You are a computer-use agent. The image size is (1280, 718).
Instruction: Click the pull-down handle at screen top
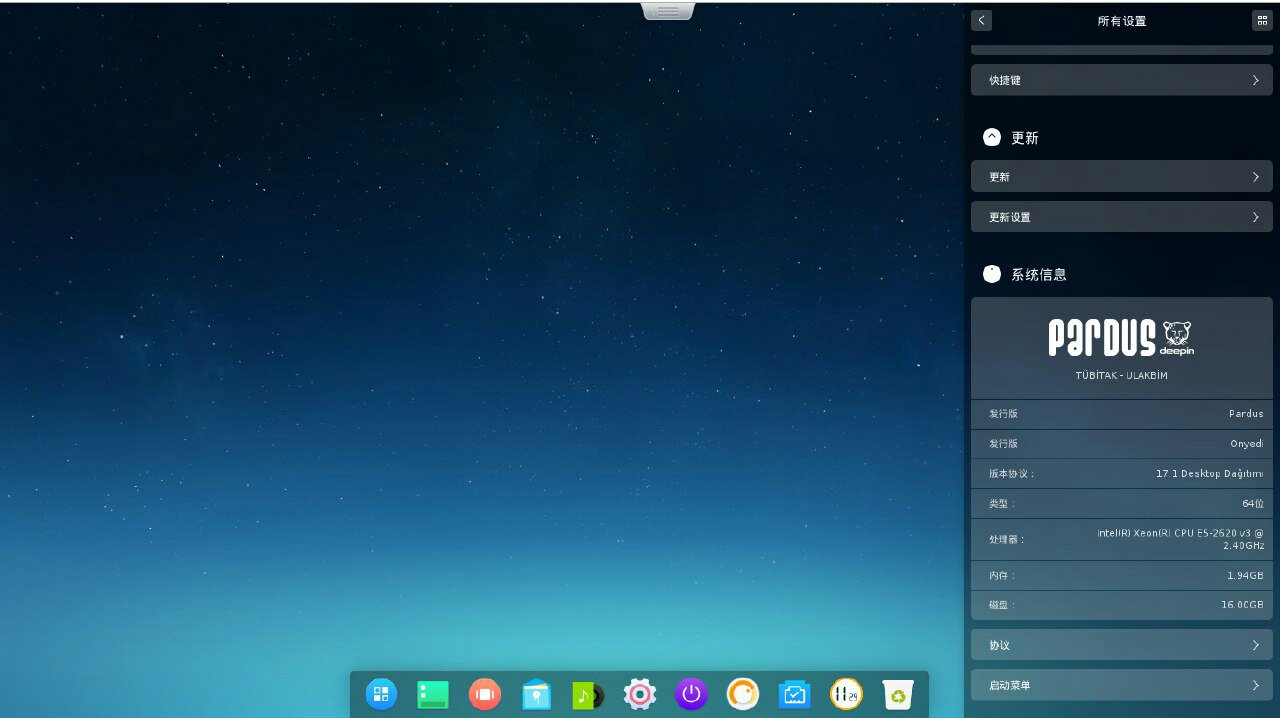pyautogui.click(x=668, y=11)
